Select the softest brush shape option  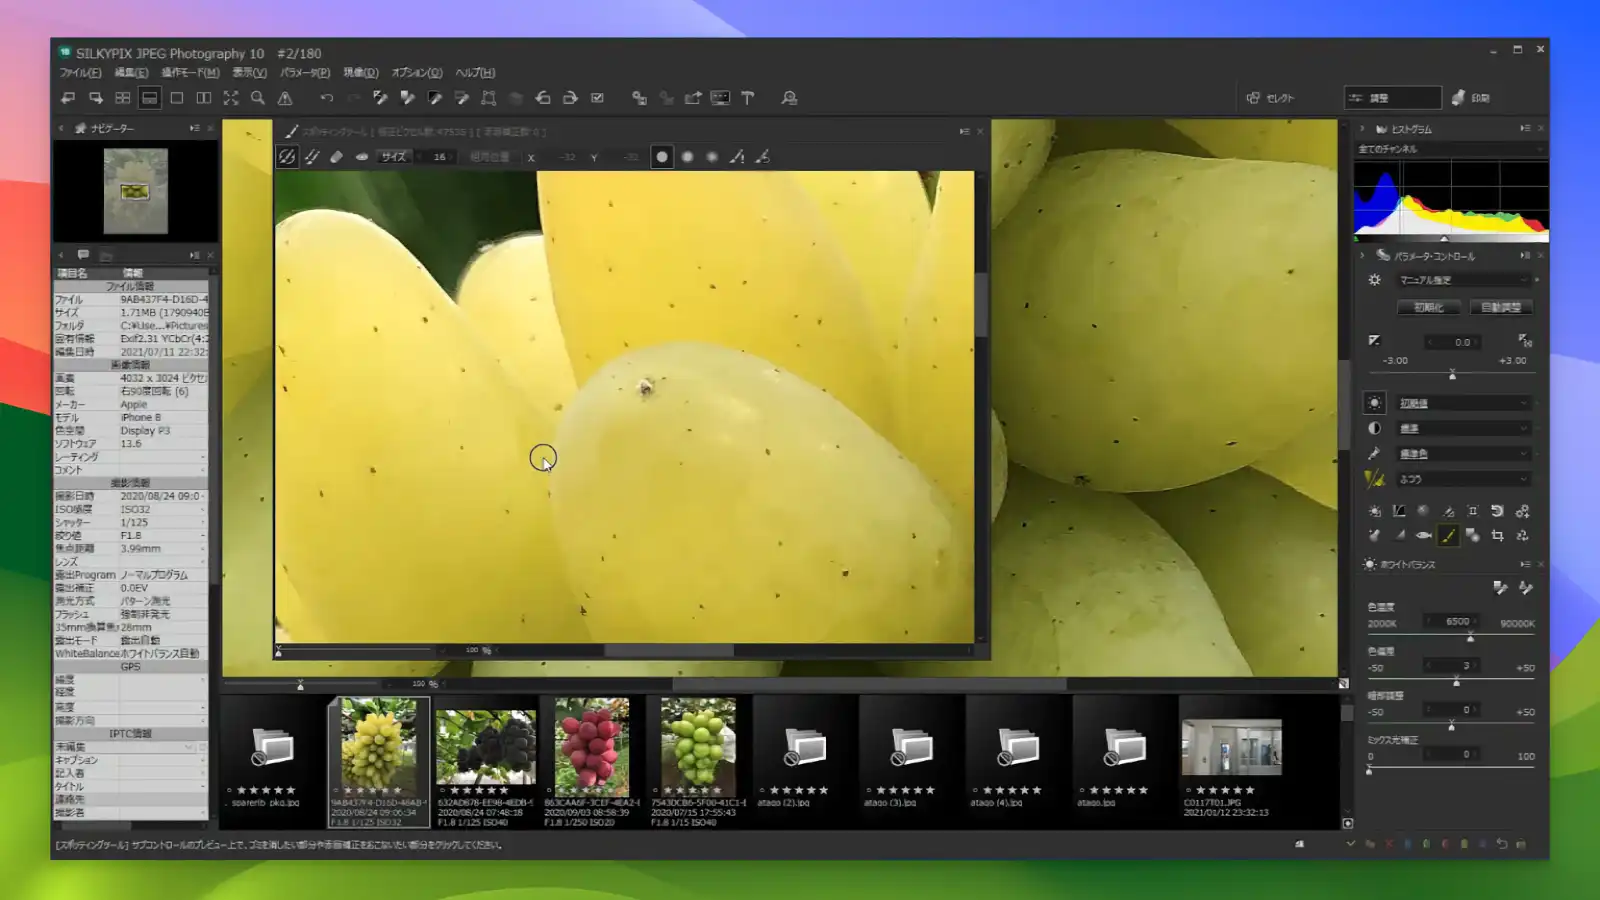(x=712, y=157)
